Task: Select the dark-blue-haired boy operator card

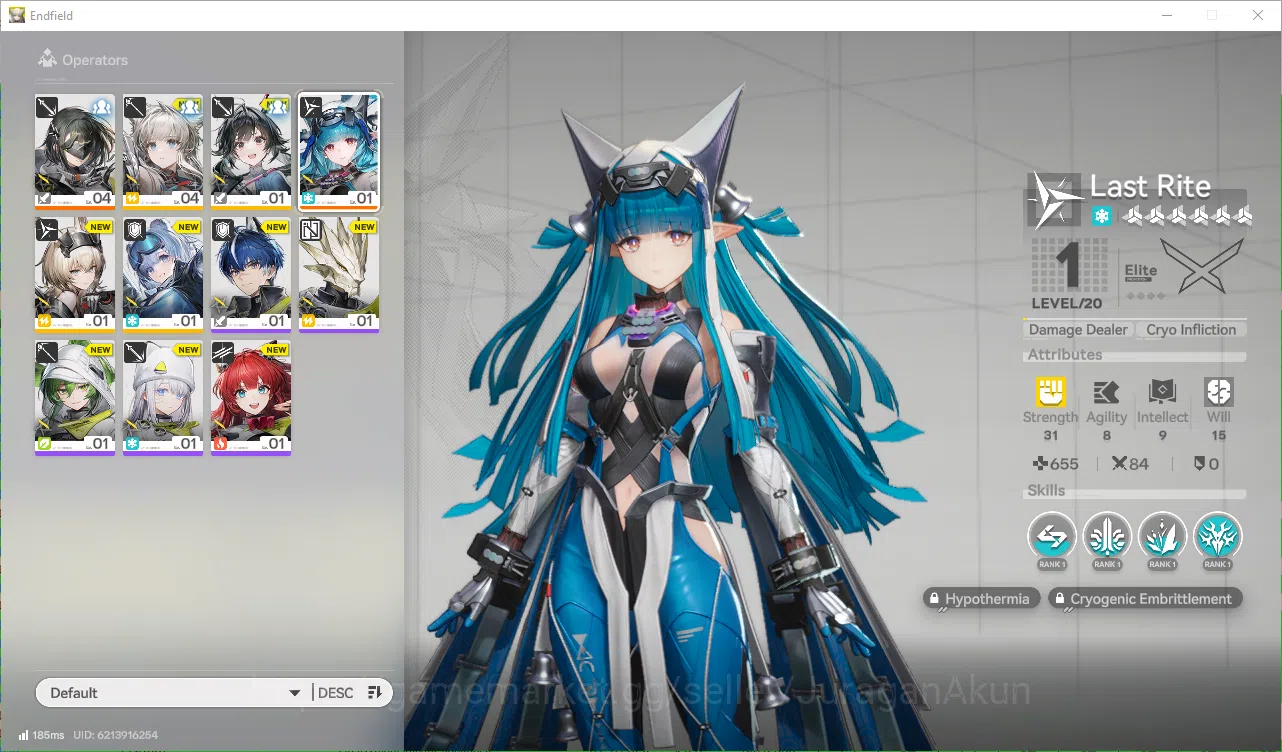Action: click(251, 275)
